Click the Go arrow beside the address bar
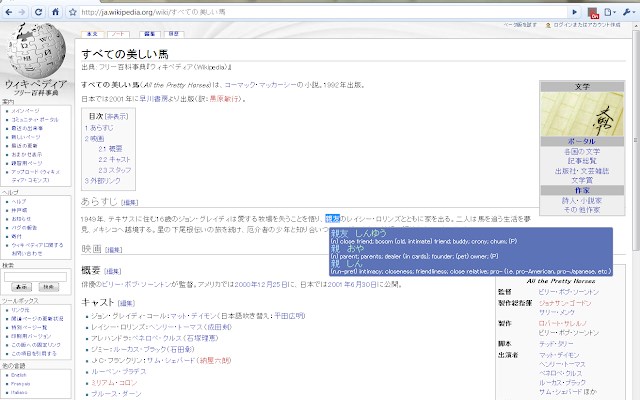This screenshot has width=640, height=400. [x=574, y=12]
